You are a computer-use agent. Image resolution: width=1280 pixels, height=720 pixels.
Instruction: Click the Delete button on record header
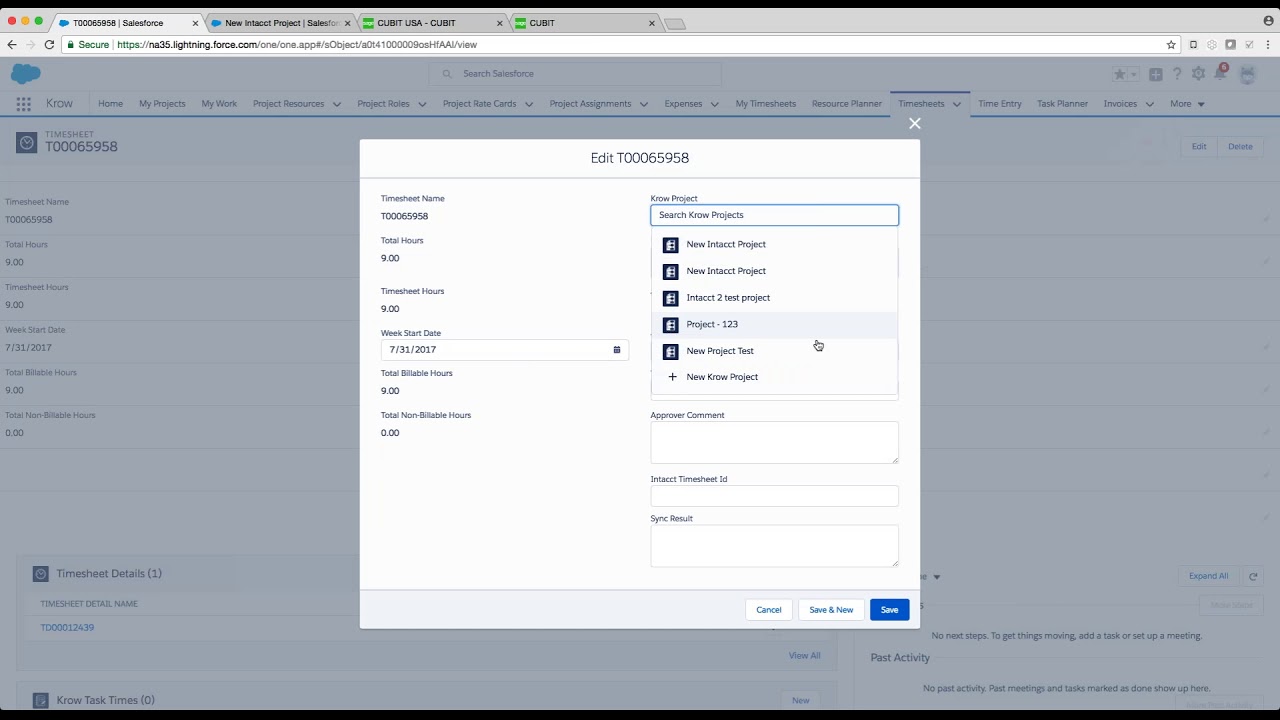(x=1240, y=147)
